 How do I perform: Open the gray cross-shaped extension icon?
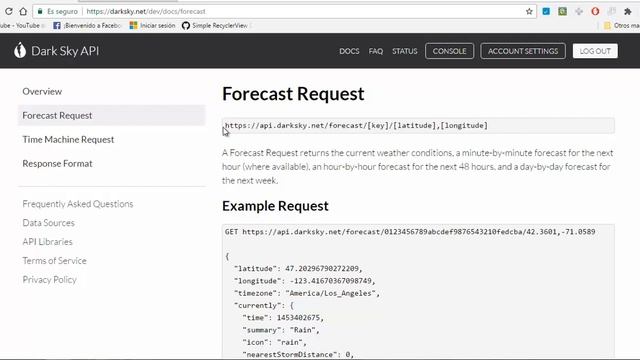(579, 11)
